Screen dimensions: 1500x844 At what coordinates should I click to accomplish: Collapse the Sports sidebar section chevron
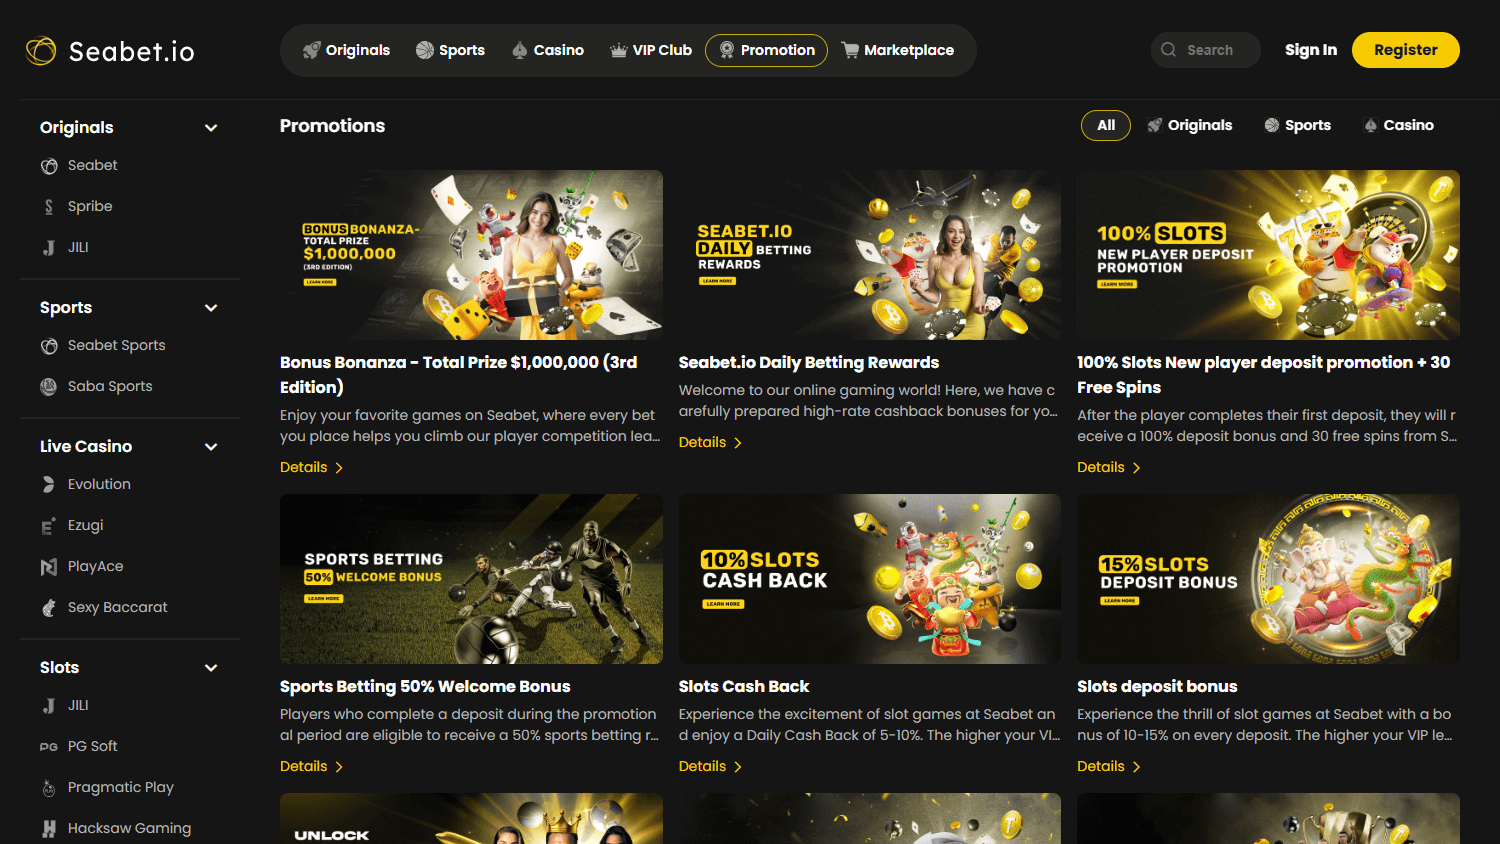pos(211,308)
